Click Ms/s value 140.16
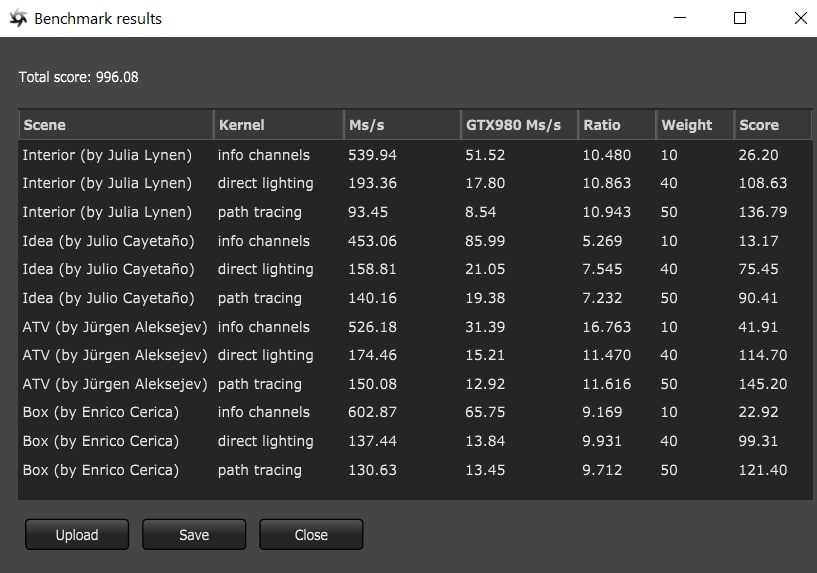The image size is (817, 573). [372, 298]
